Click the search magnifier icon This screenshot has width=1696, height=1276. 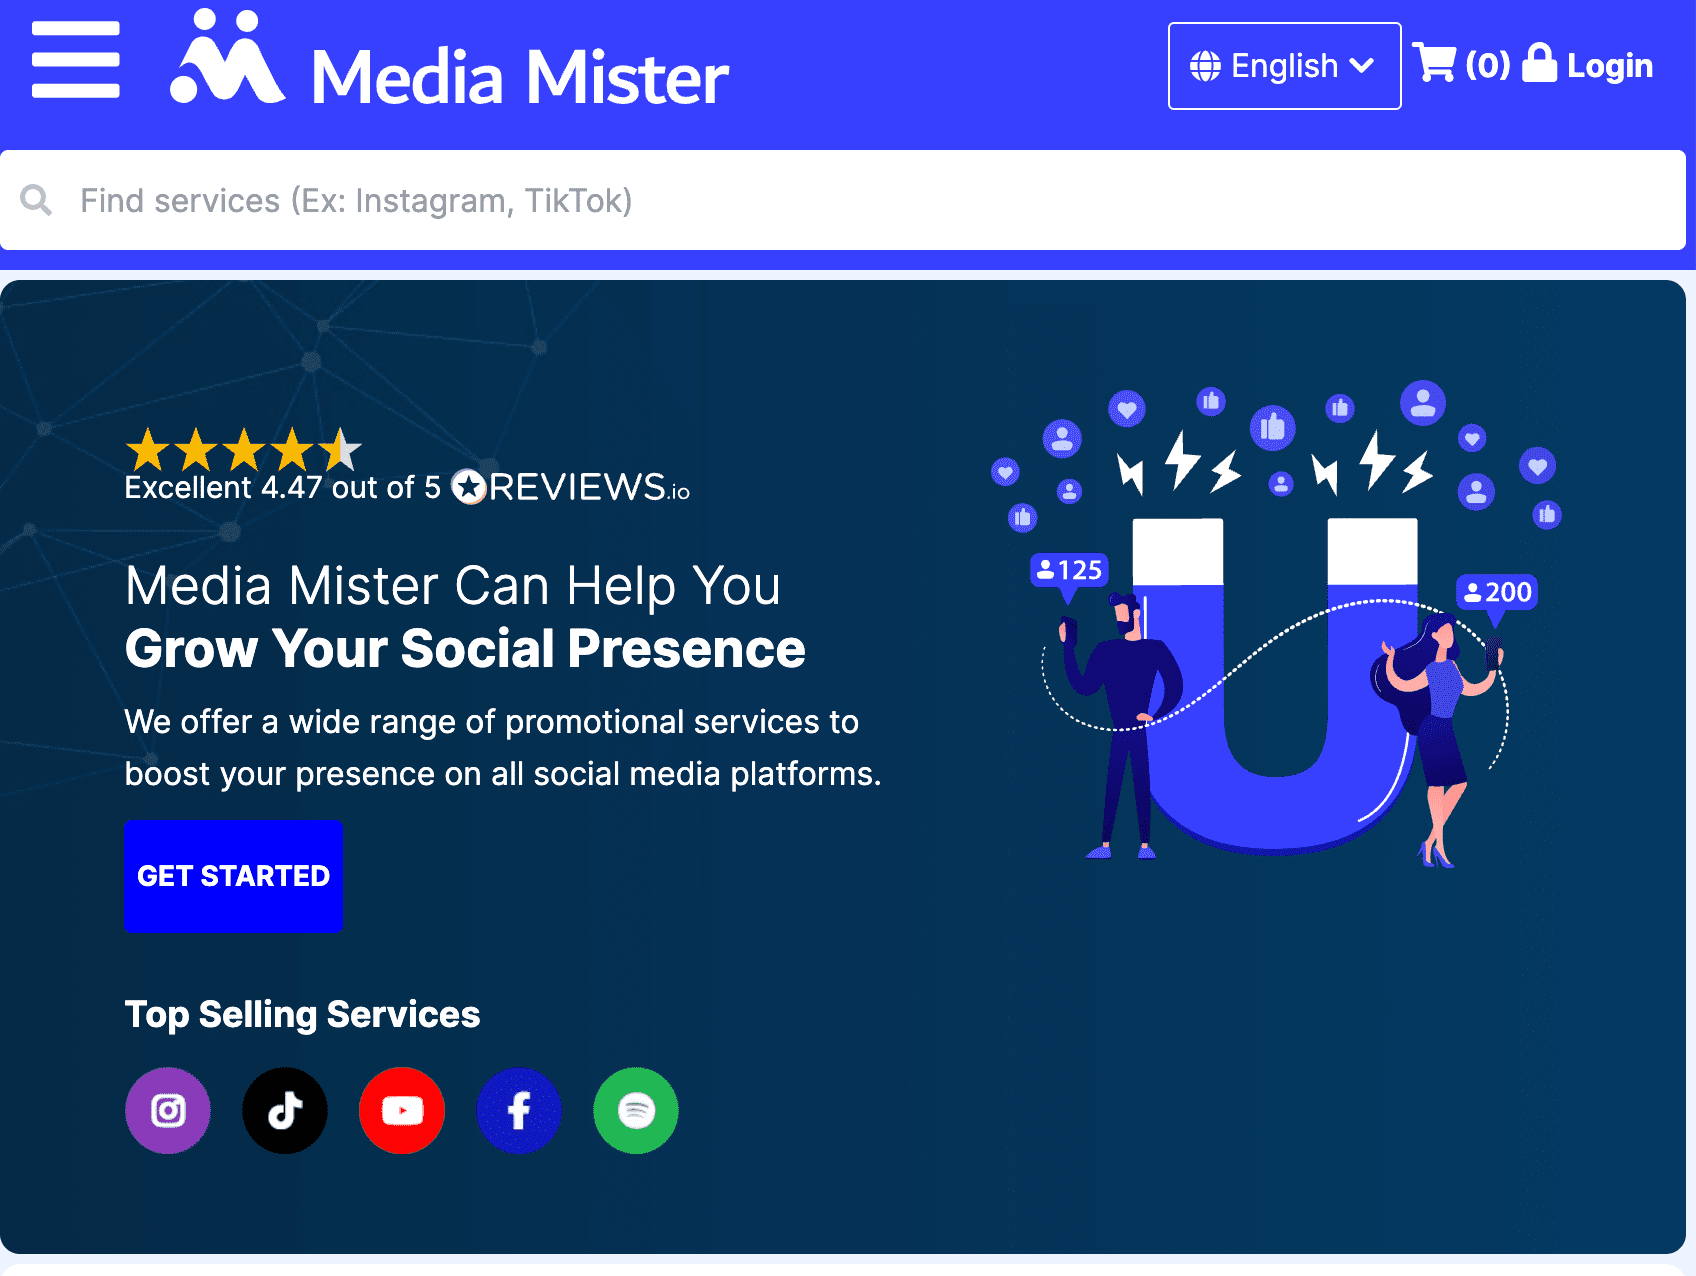pos(37,200)
